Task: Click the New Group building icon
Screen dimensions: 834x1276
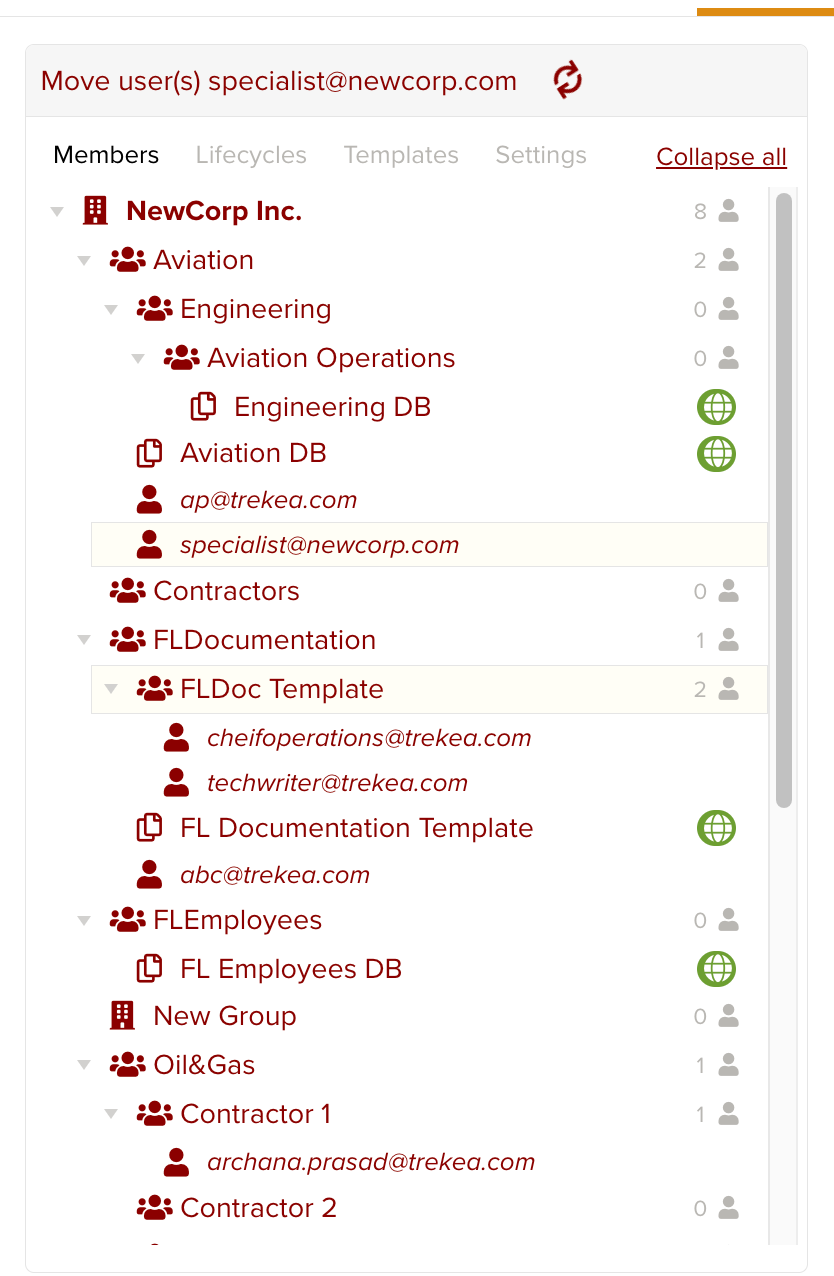Action: [122, 1016]
